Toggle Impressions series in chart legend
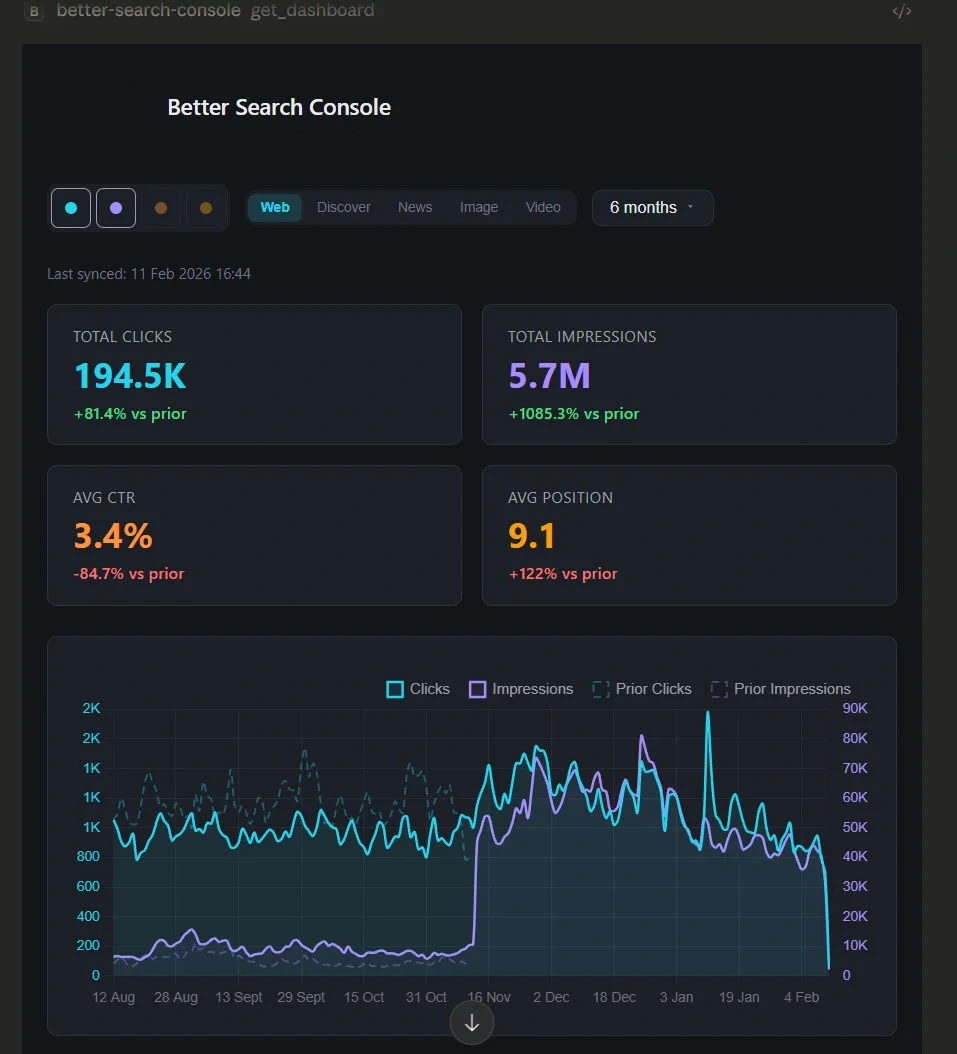957x1054 pixels. pos(521,689)
